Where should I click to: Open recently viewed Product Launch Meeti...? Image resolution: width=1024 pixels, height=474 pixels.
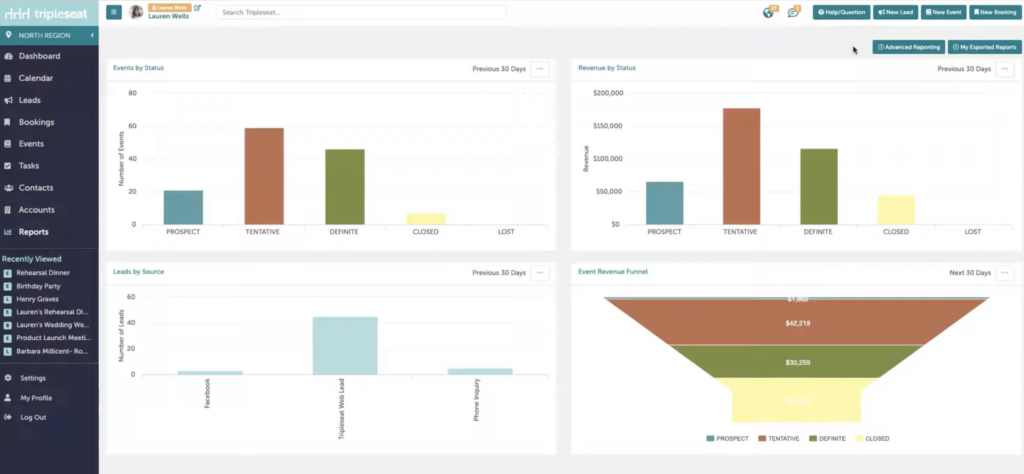point(53,338)
